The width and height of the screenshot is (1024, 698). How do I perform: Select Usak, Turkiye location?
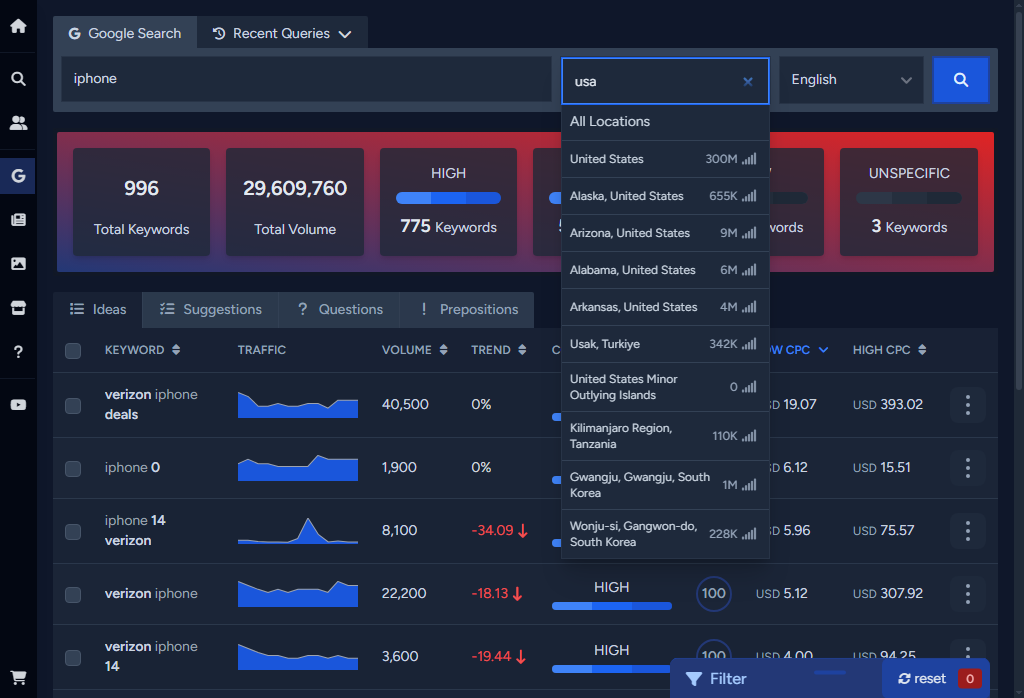point(665,344)
